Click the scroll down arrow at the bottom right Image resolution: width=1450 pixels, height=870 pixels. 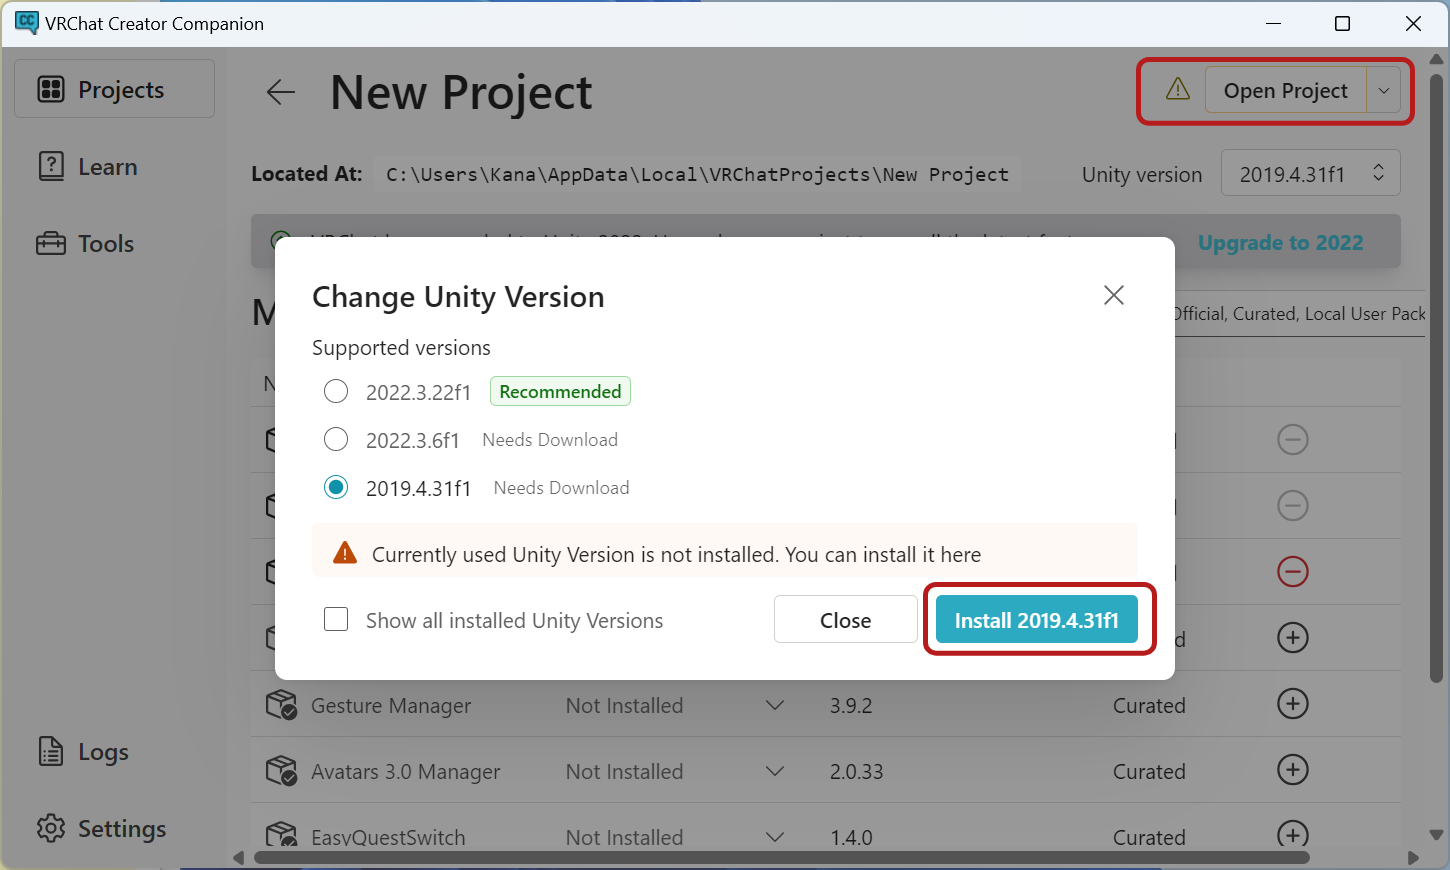pos(1436,835)
